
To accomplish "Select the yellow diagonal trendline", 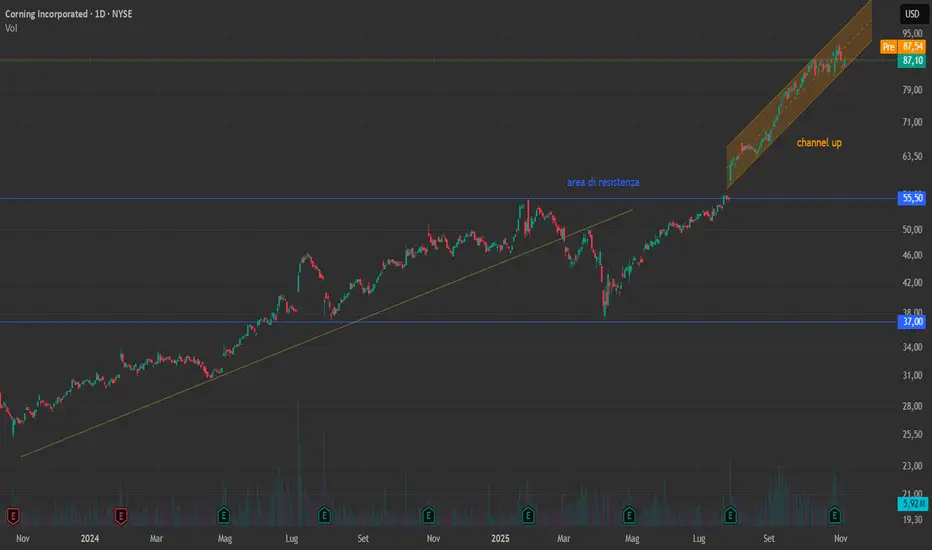I will (x=327, y=333).
